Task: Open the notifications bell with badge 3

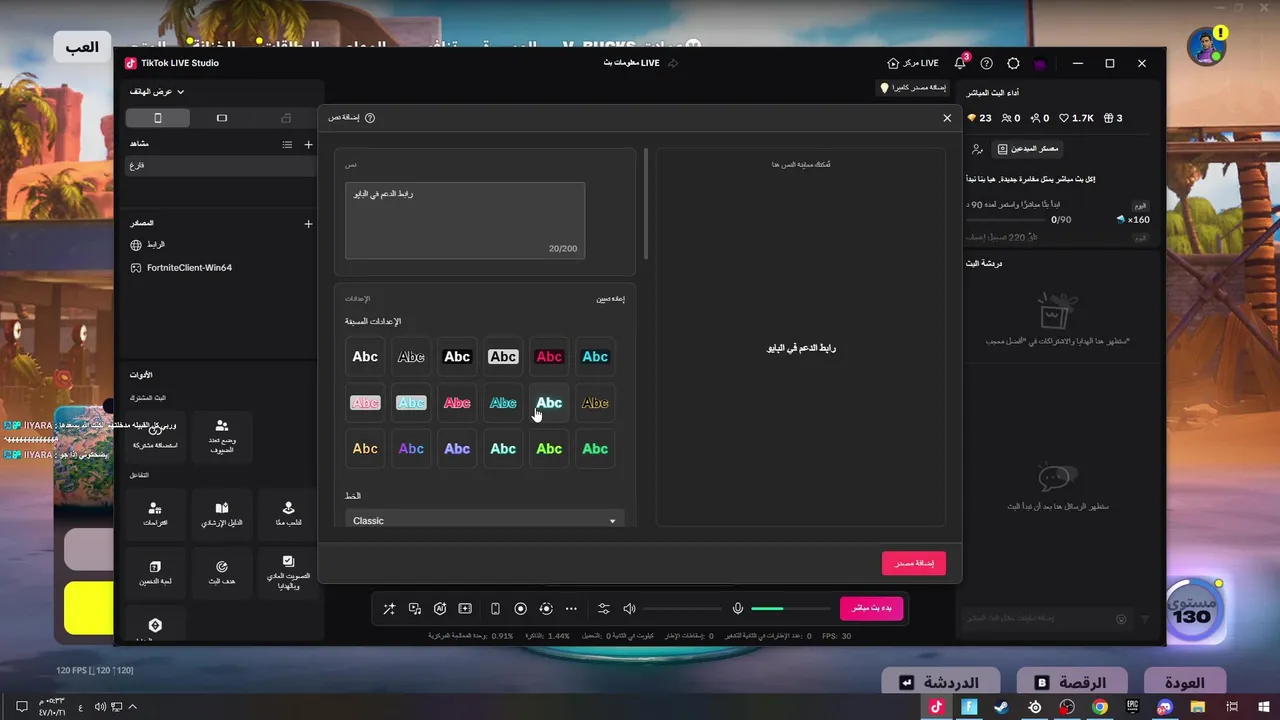Action: click(960, 63)
